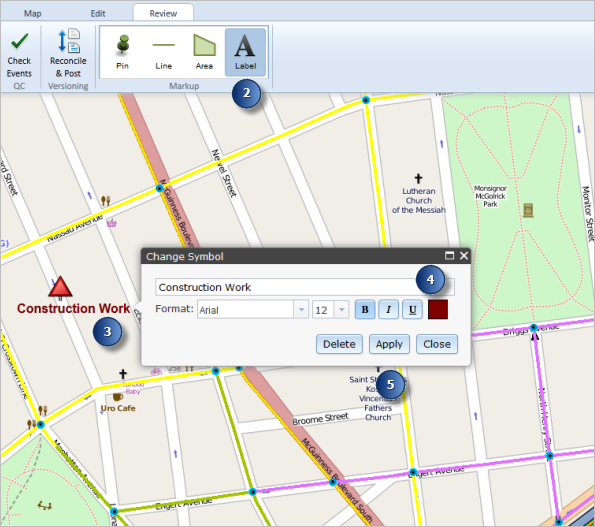The image size is (595, 527).
Task: Click the Arial font name field
Action: pyautogui.click(x=246, y=310)
